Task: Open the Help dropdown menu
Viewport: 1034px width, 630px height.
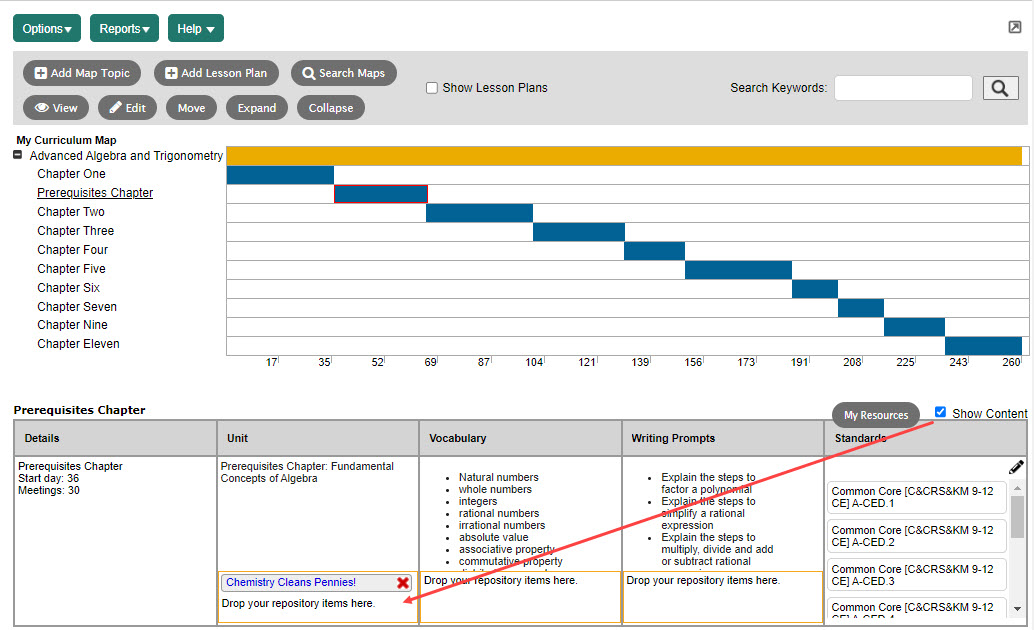Action: point(195,28)
